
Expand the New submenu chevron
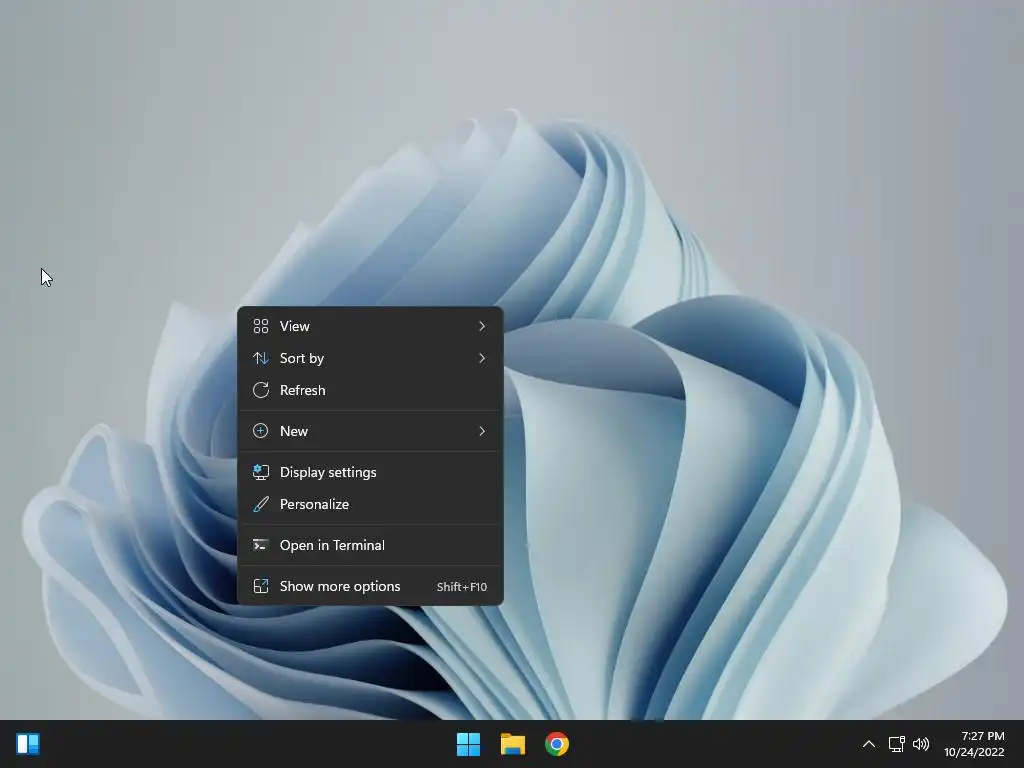click(482, 431)
